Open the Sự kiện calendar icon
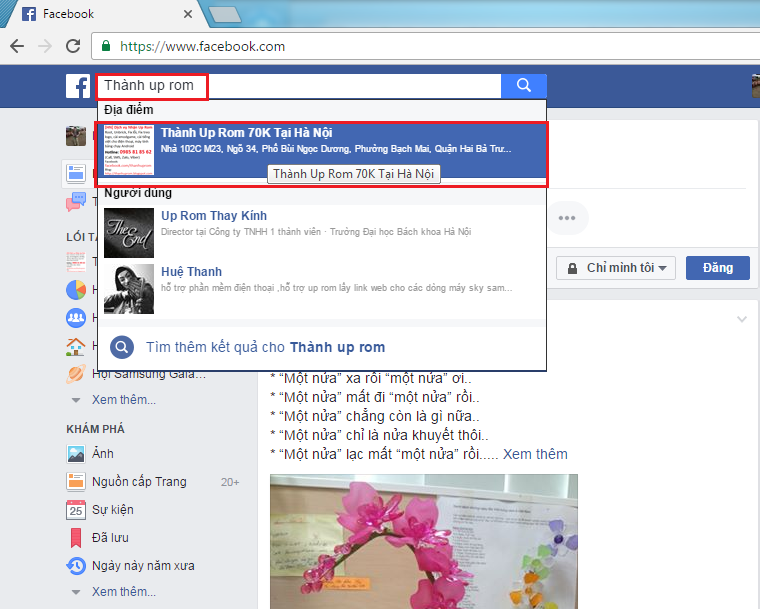 click(x=76, y=510)
